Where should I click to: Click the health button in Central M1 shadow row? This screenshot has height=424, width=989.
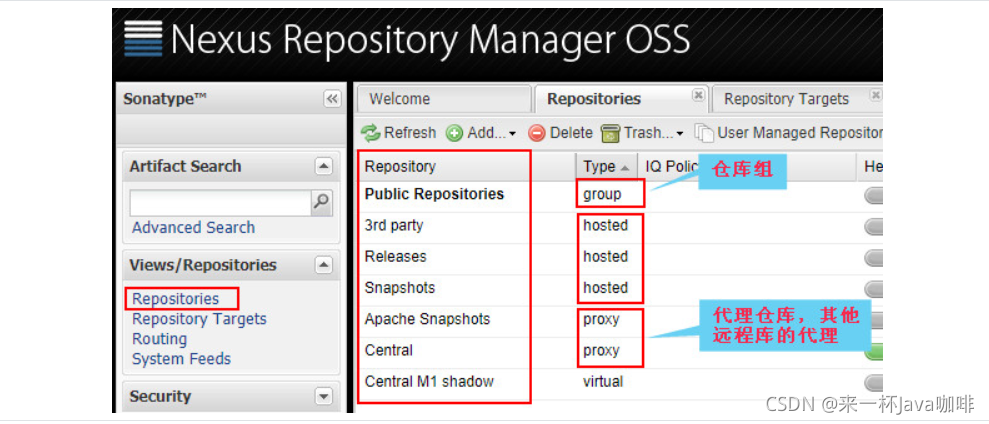point(874,382)
